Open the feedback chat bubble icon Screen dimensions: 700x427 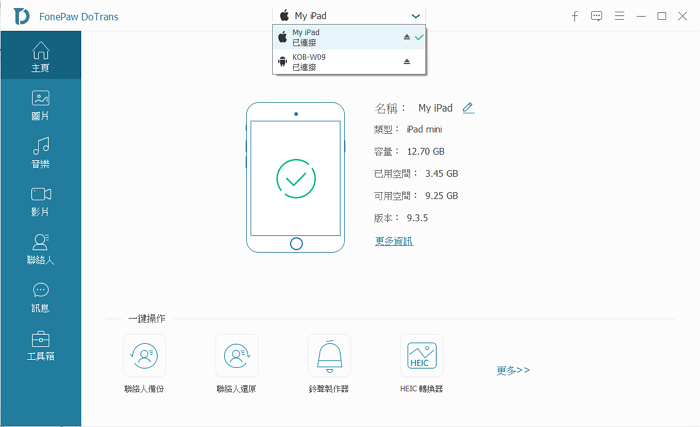(x=596, y=17)
